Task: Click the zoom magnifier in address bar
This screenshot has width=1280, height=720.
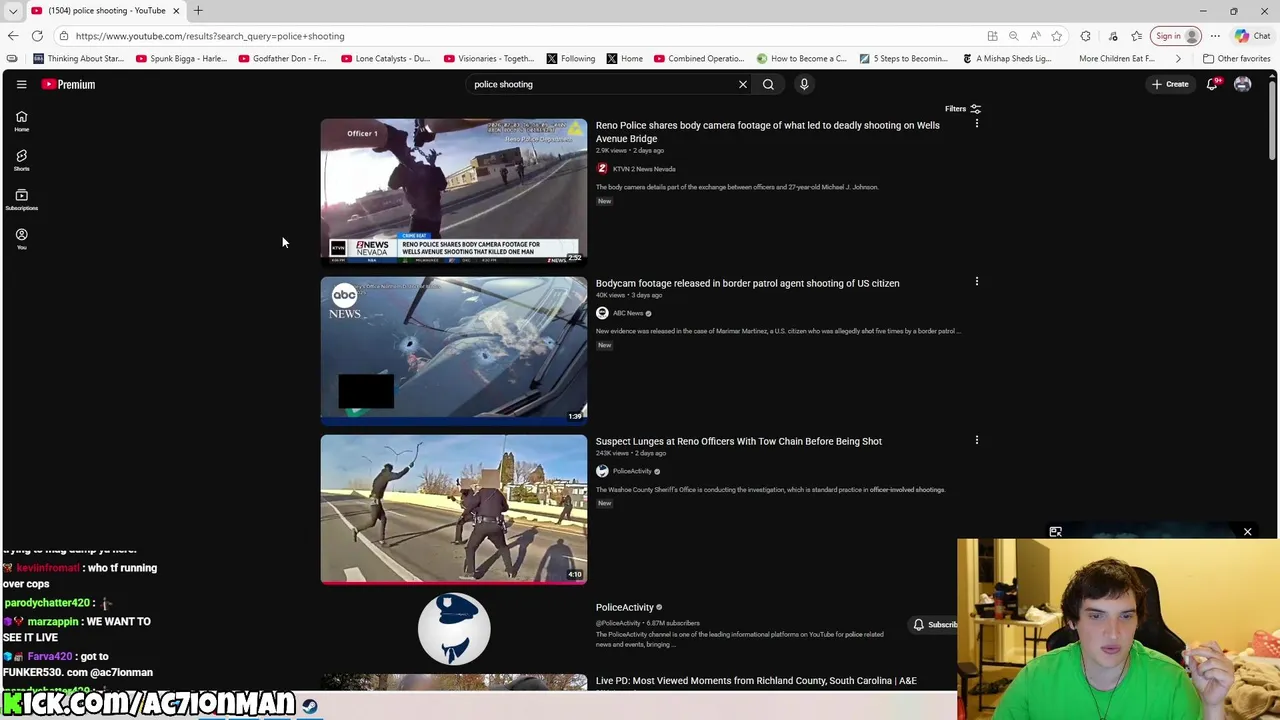Action: tap(1013, 36)
